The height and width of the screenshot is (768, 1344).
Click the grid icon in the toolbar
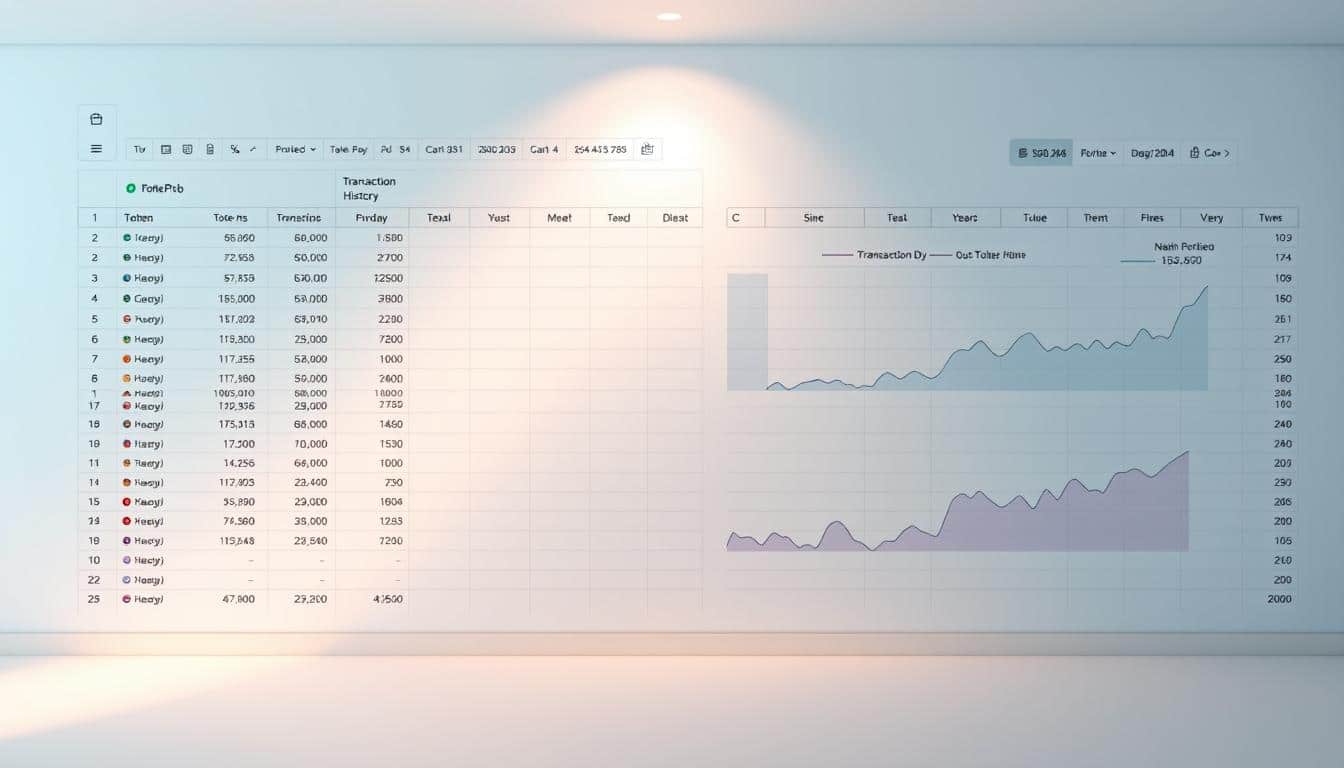click(188, 149)
